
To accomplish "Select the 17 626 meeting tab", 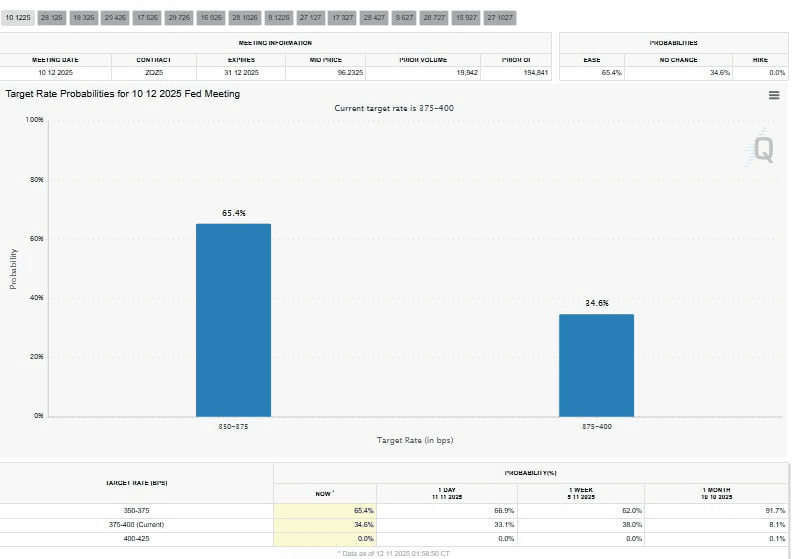I will (147, 18).
